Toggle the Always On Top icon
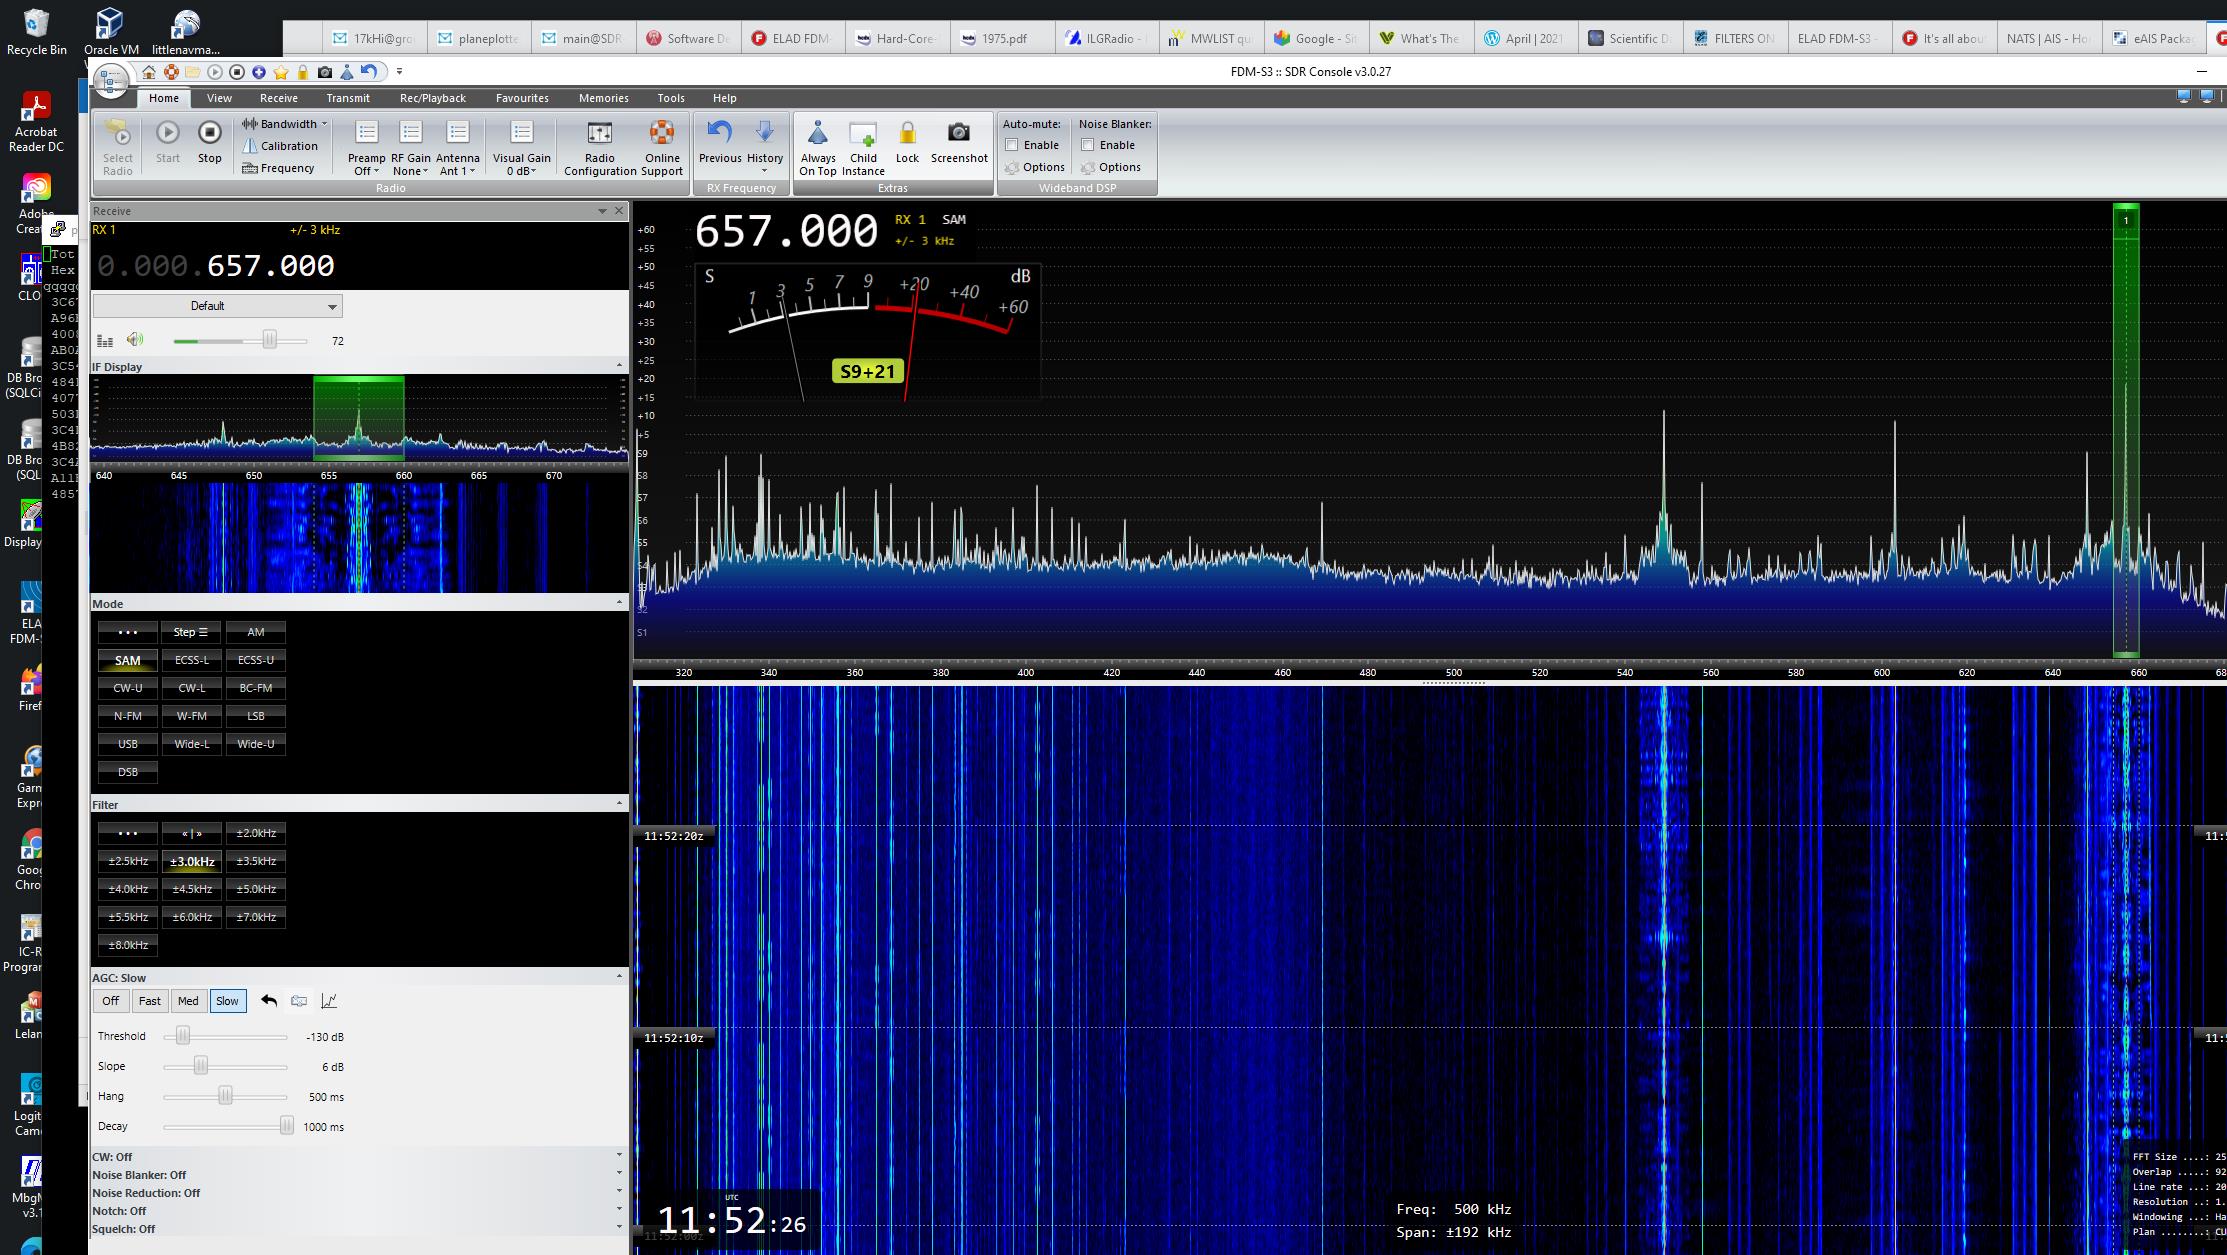 click(817, 133)
